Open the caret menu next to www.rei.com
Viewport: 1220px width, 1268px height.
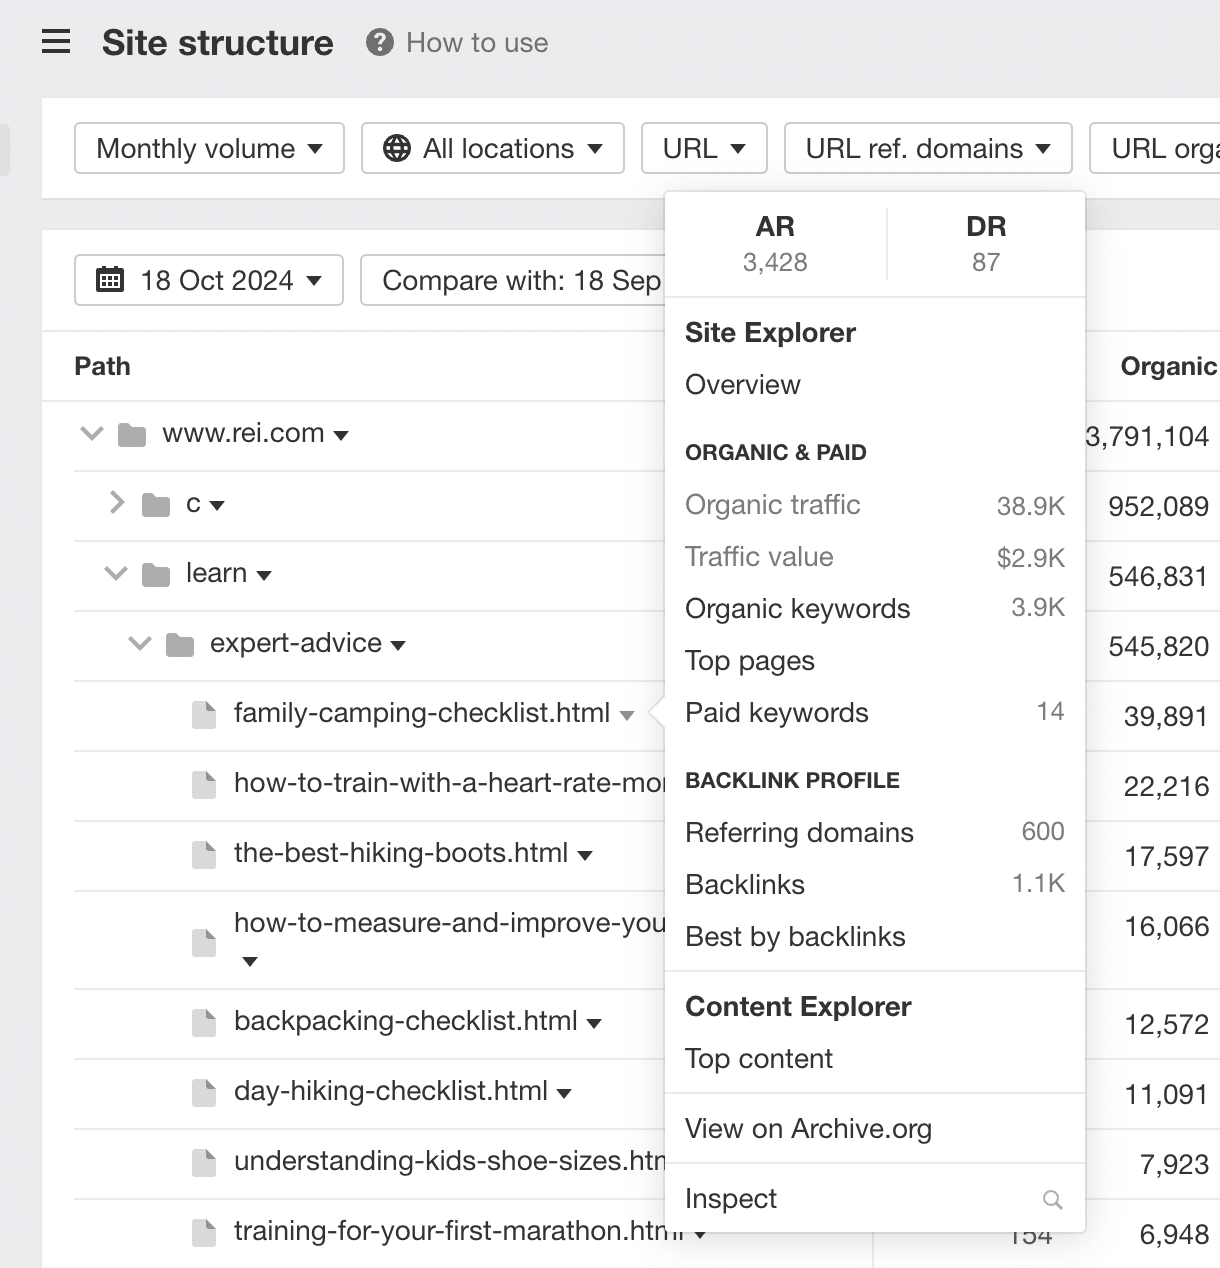341,436
